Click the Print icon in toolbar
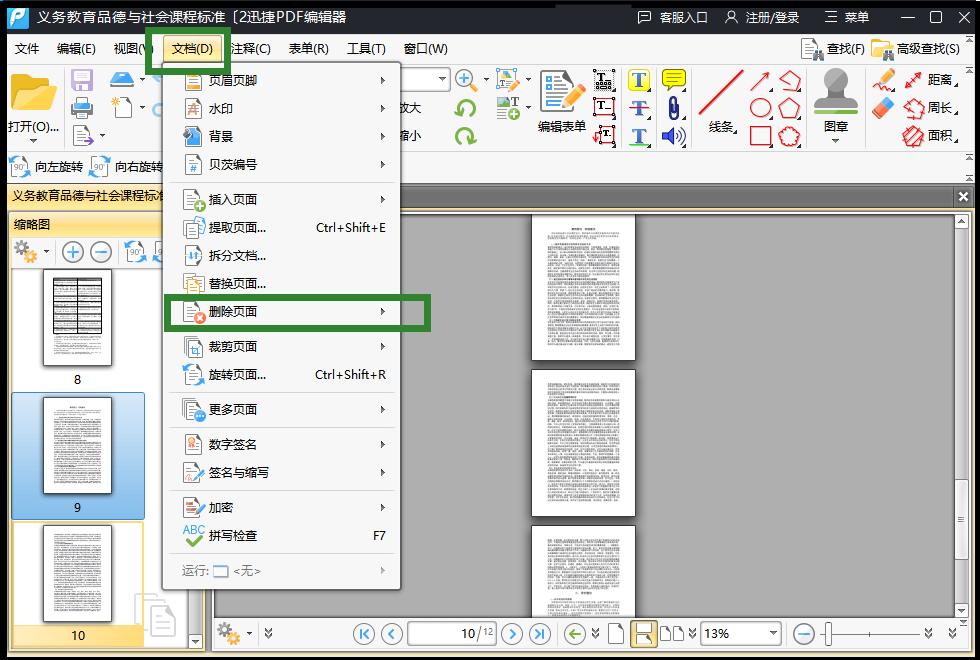Screen dimensions: 980x660 82,107
